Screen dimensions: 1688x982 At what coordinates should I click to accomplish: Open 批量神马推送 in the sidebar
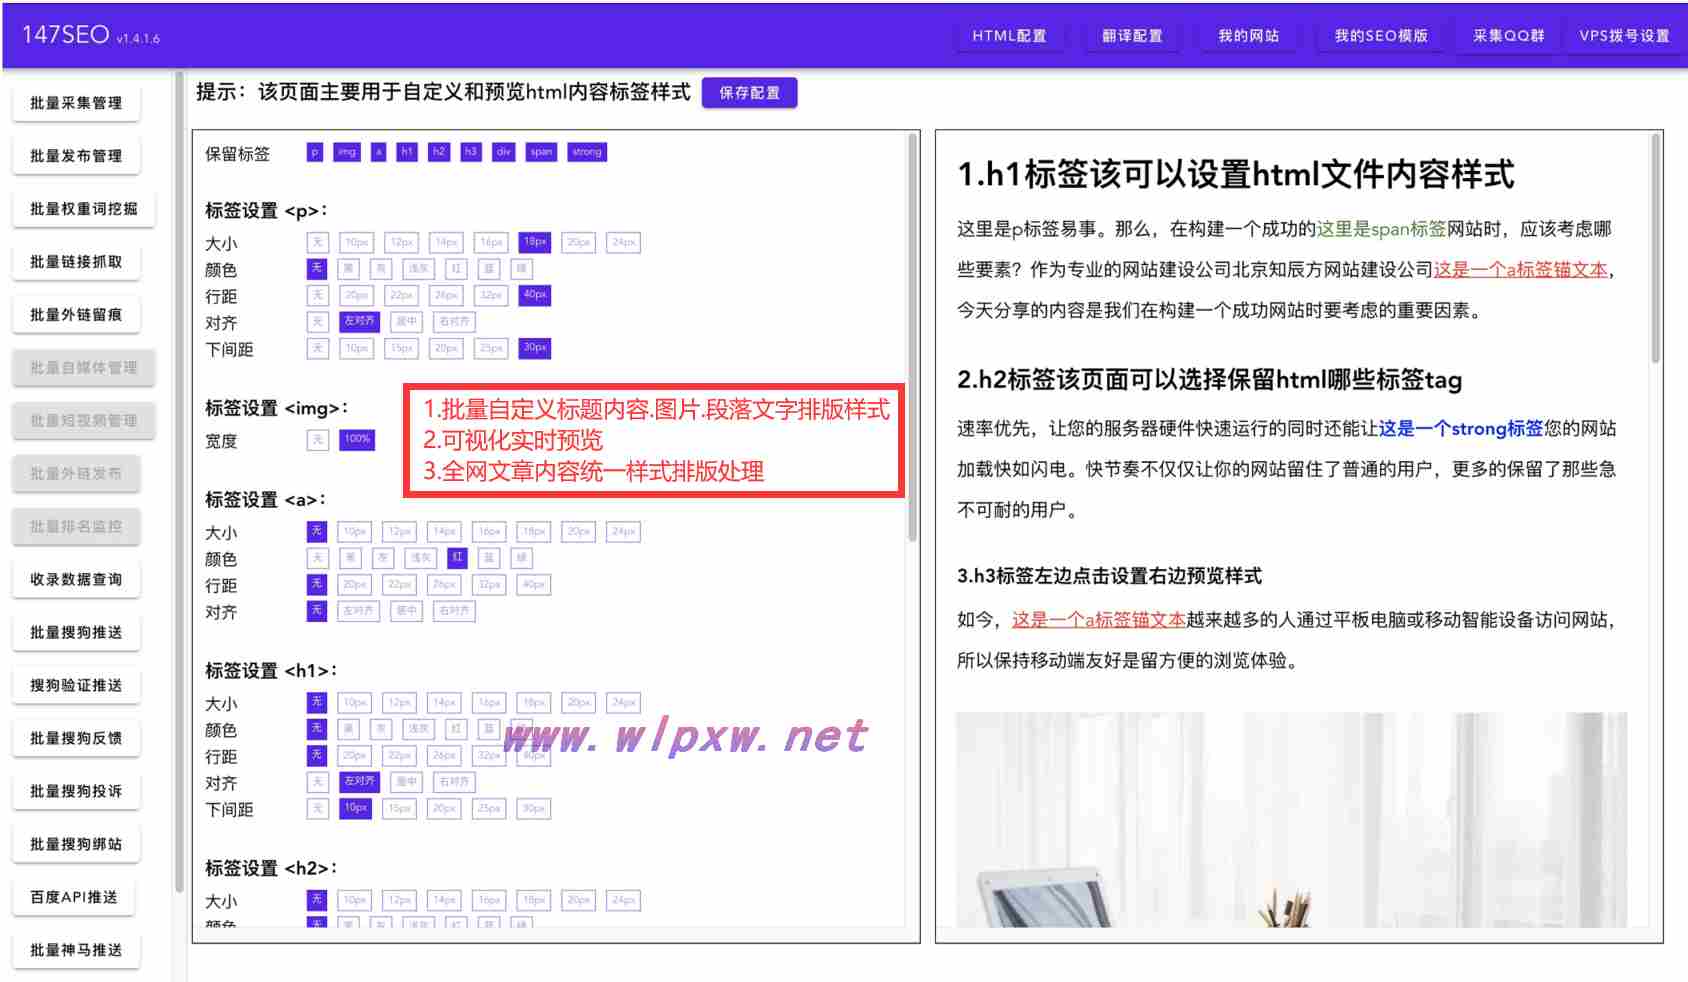[x=76, y=951]
